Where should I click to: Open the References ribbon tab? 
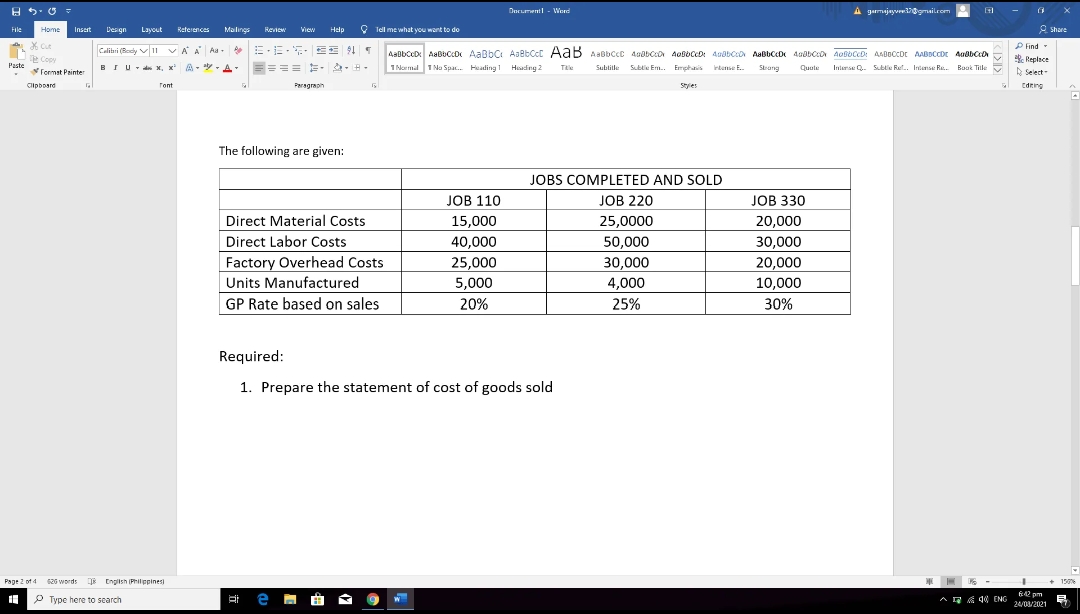click(x=194, y=29)
